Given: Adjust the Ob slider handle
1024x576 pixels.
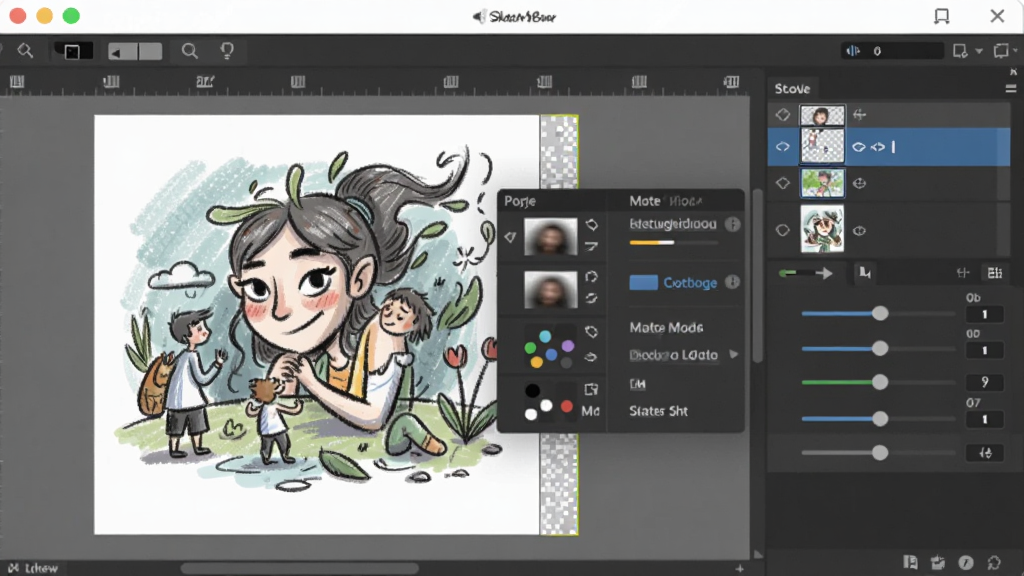Looking at the screenshot, I should pos(880,313).
